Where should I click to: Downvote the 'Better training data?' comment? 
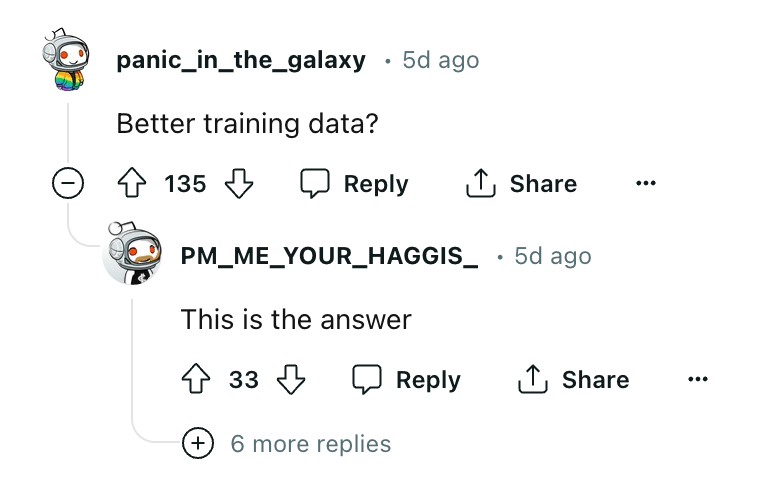pyautogui.click(x=237, y=184)
